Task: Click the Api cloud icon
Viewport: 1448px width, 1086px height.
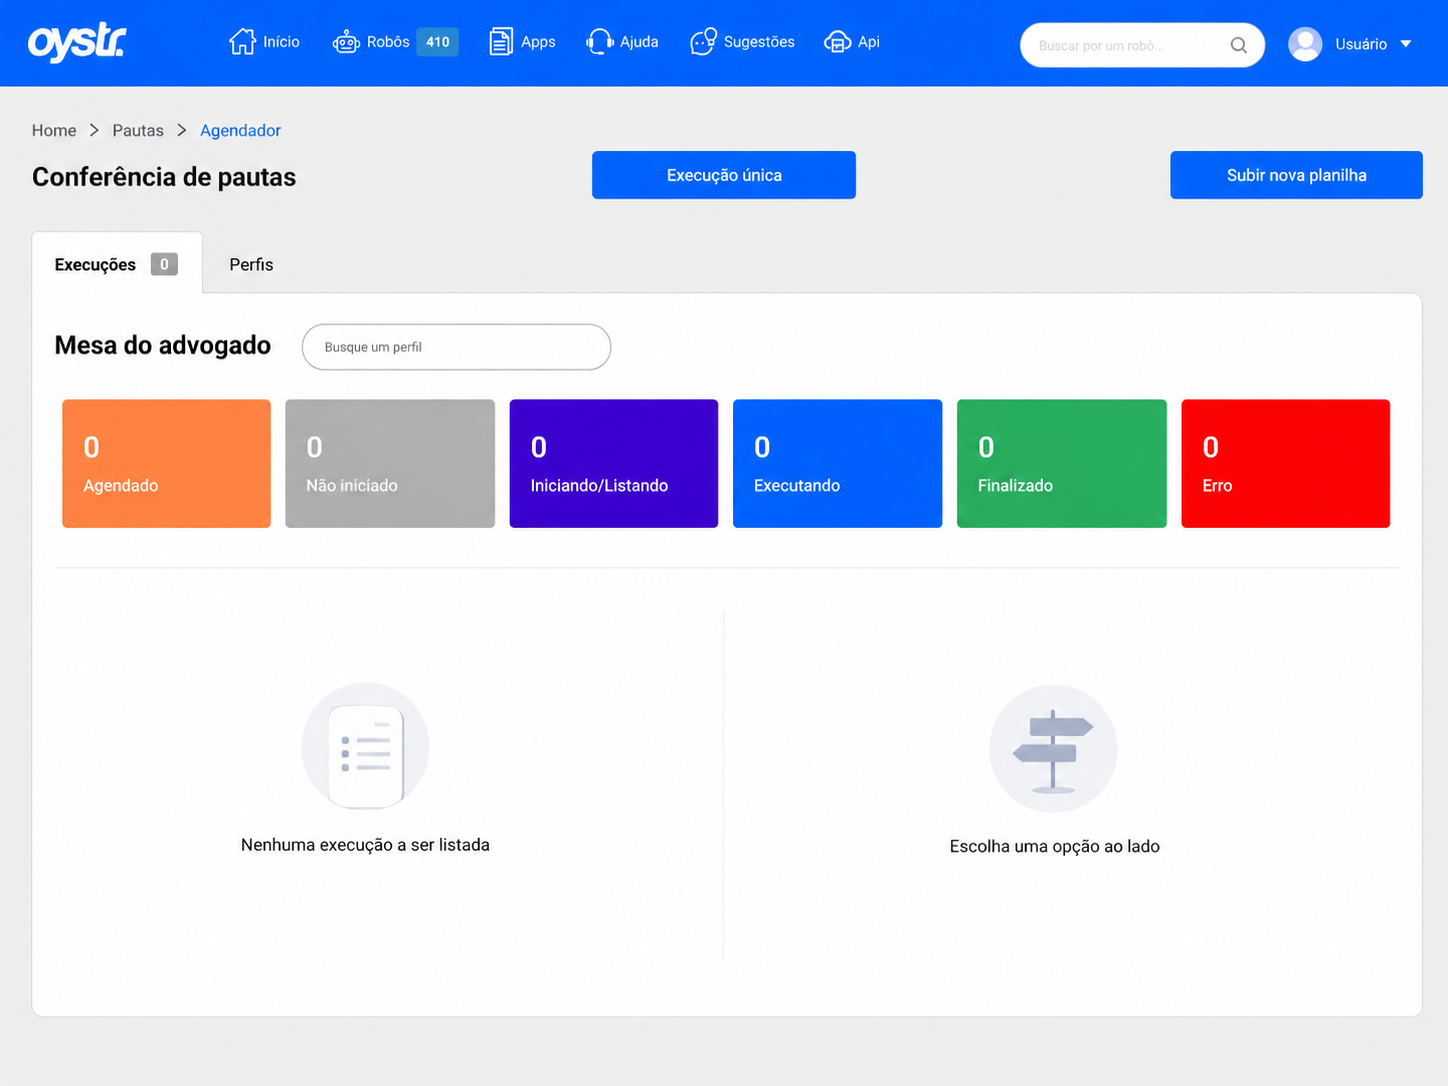Action: point(837,42)
